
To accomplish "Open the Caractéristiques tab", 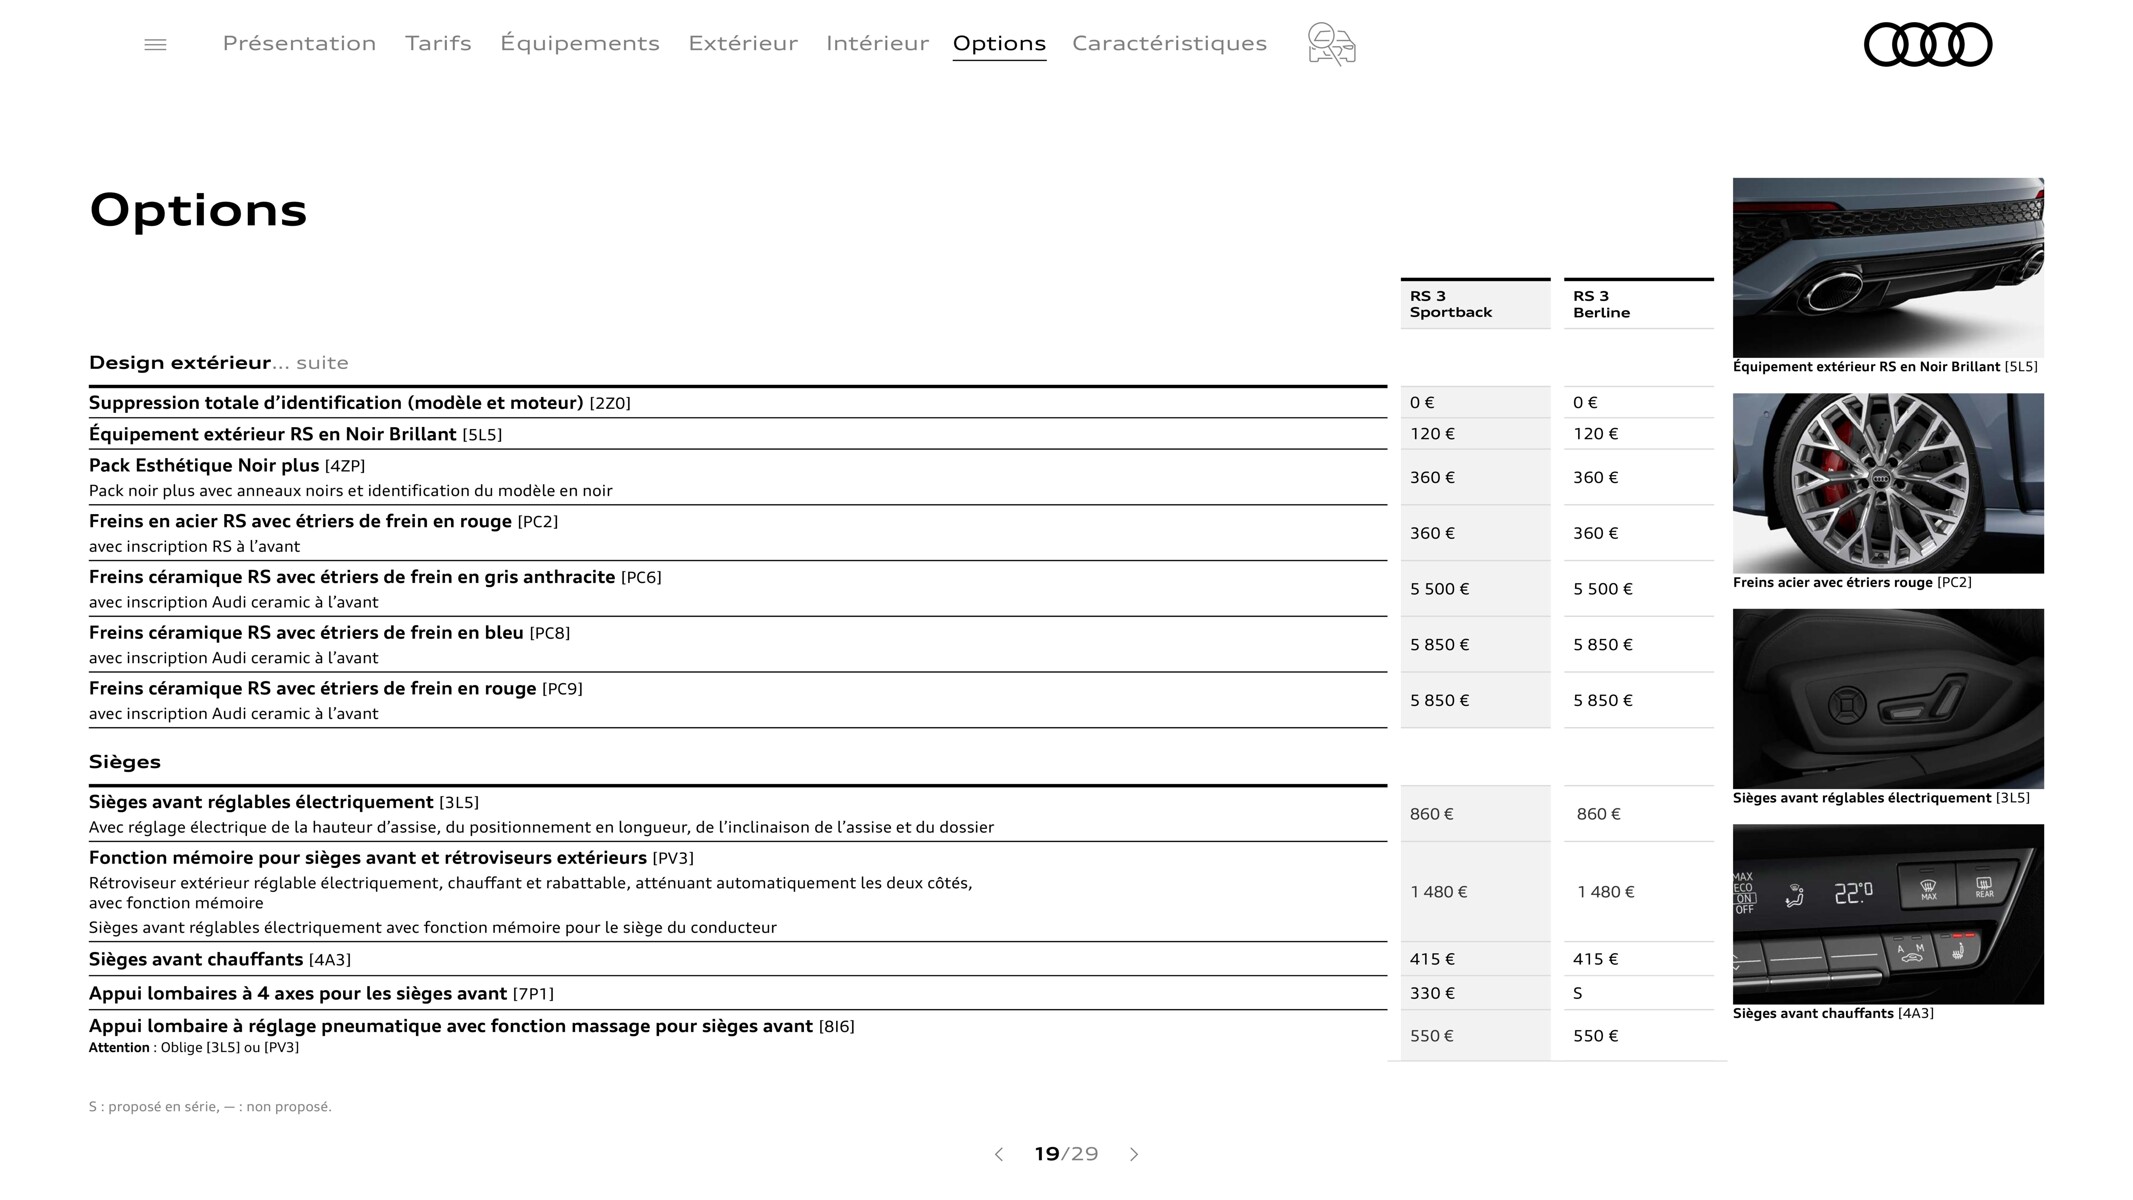I will click(x=1169, y=43).
